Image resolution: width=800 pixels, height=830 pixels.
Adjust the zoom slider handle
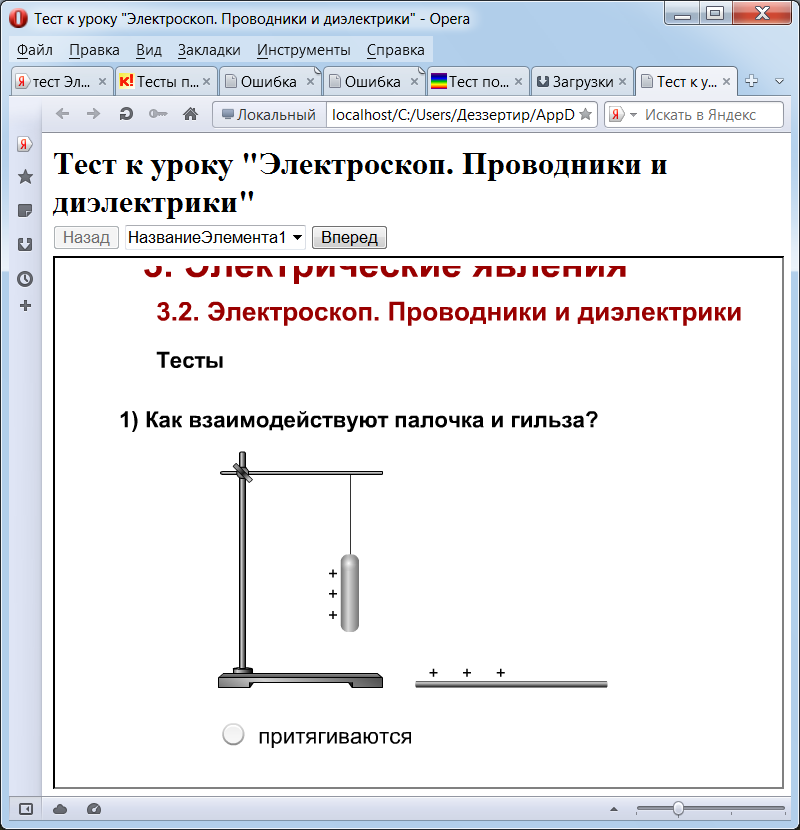(678, 809)
